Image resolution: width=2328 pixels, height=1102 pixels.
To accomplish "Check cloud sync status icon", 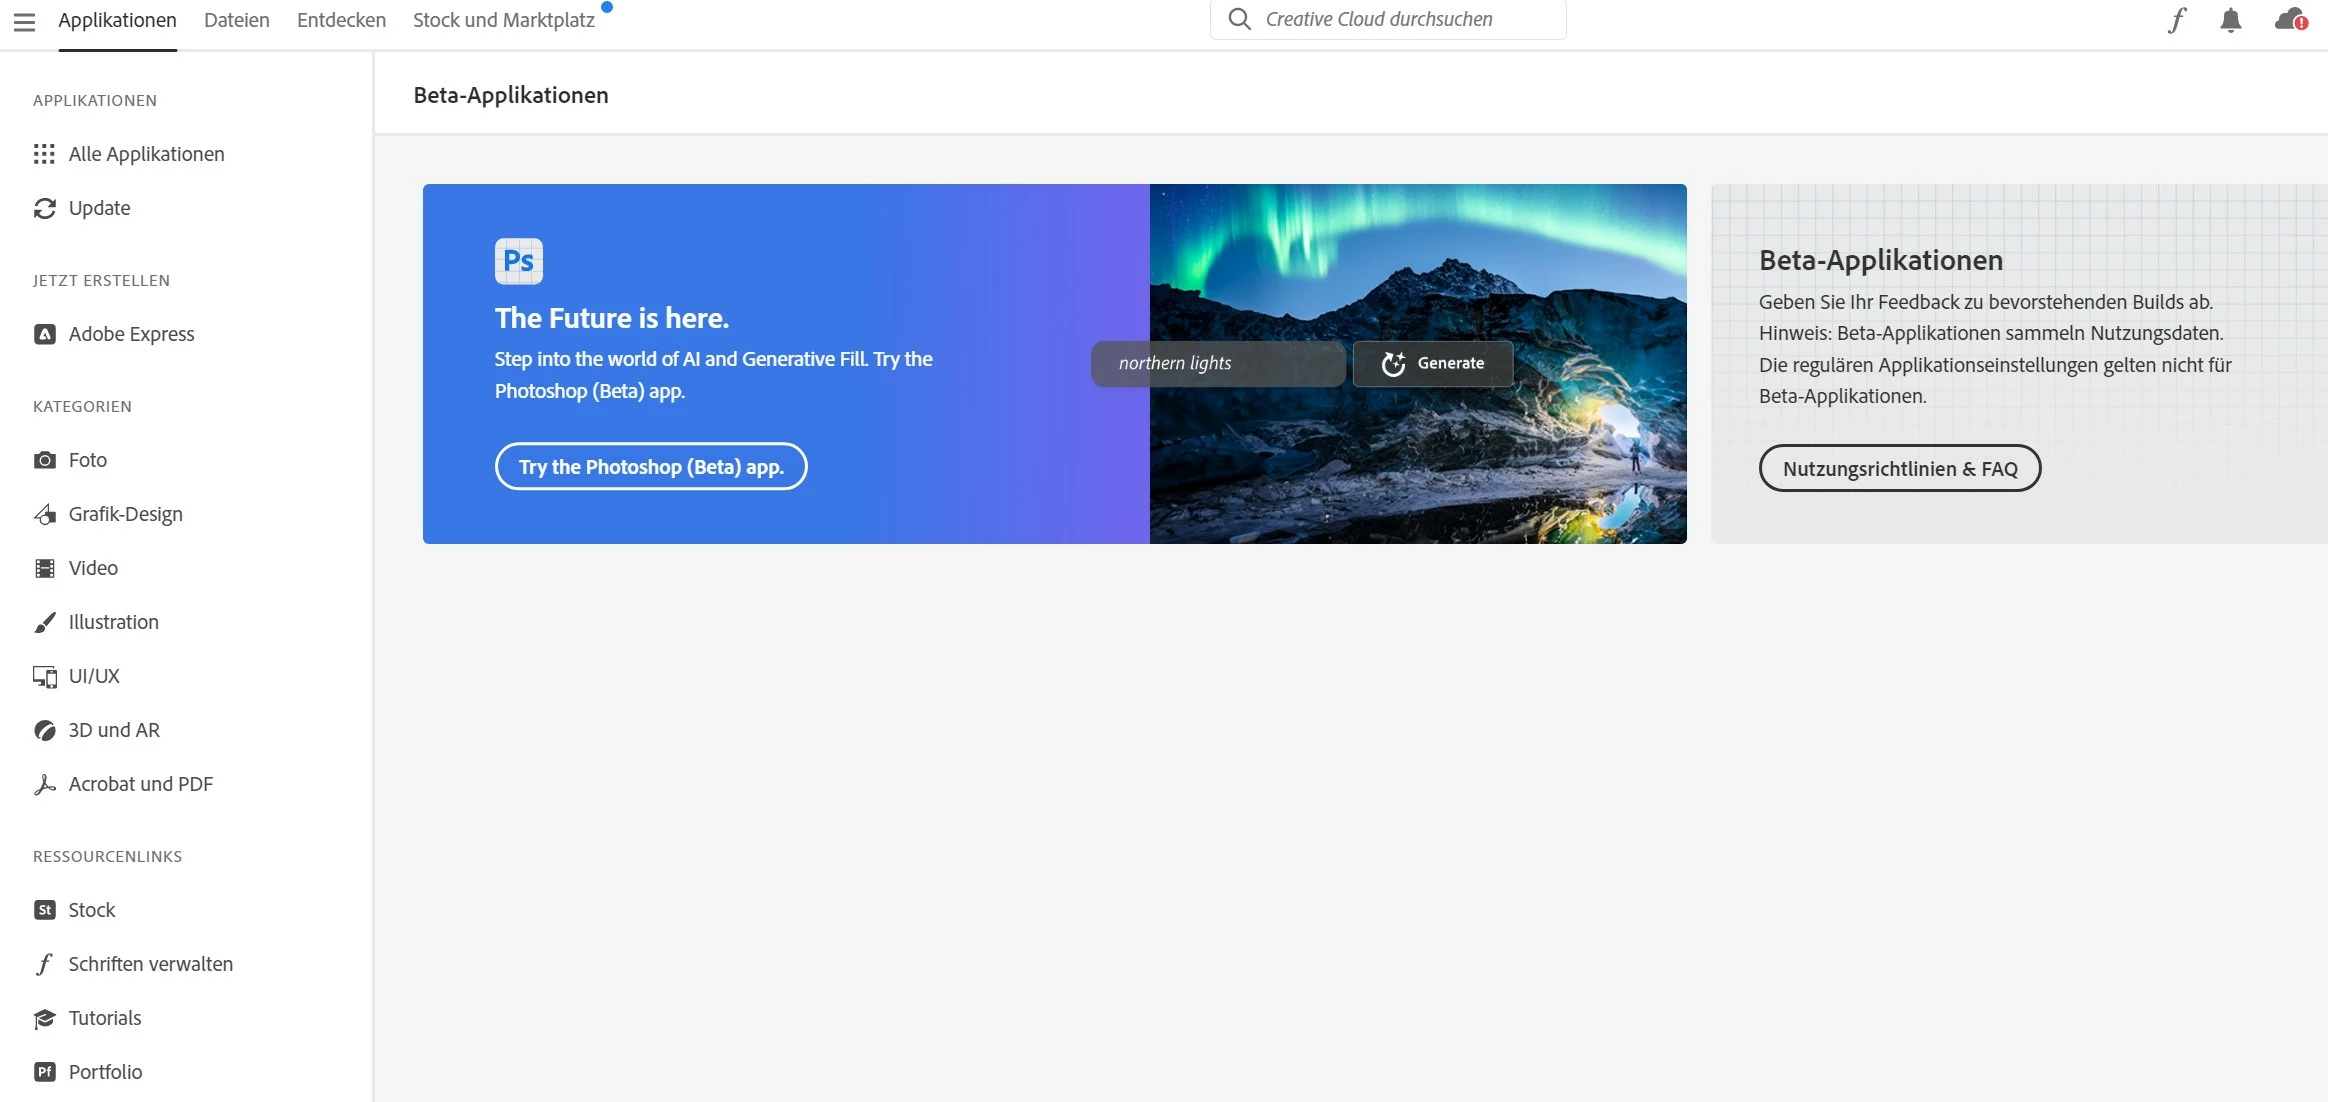I will (x=2290, y=20).
